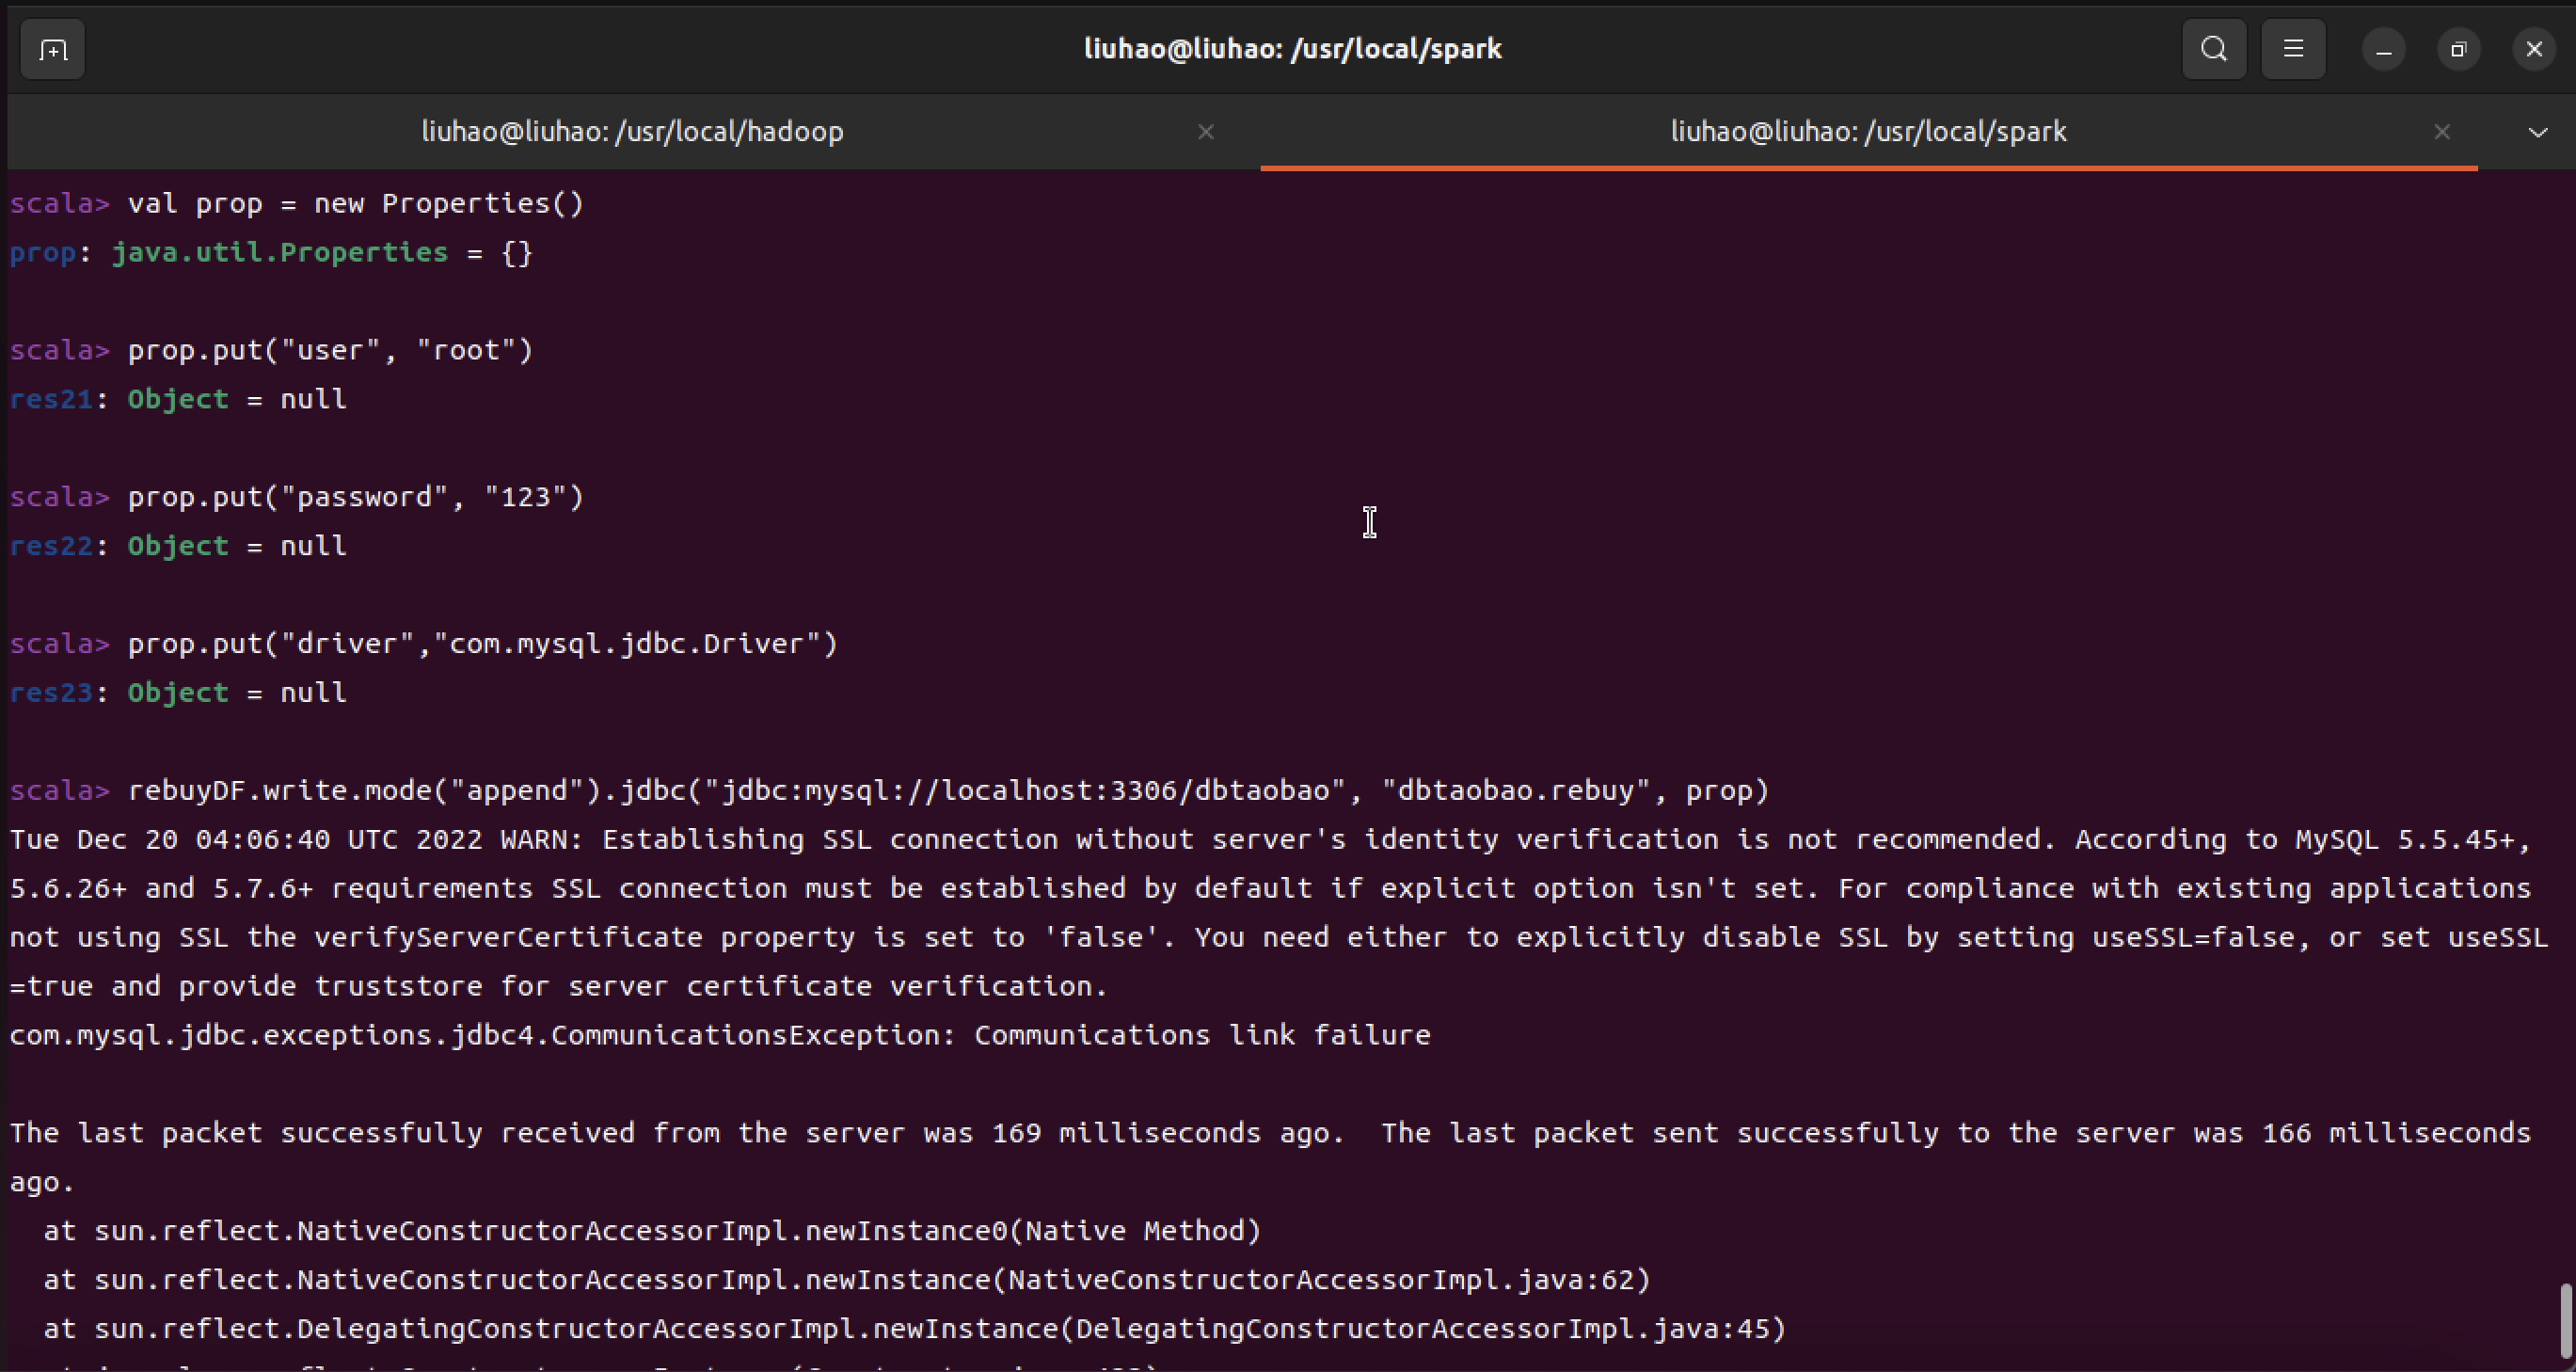Restore down the terminal window
The width and height of the screenshot is (2576, 1372).
[2459, 49]
